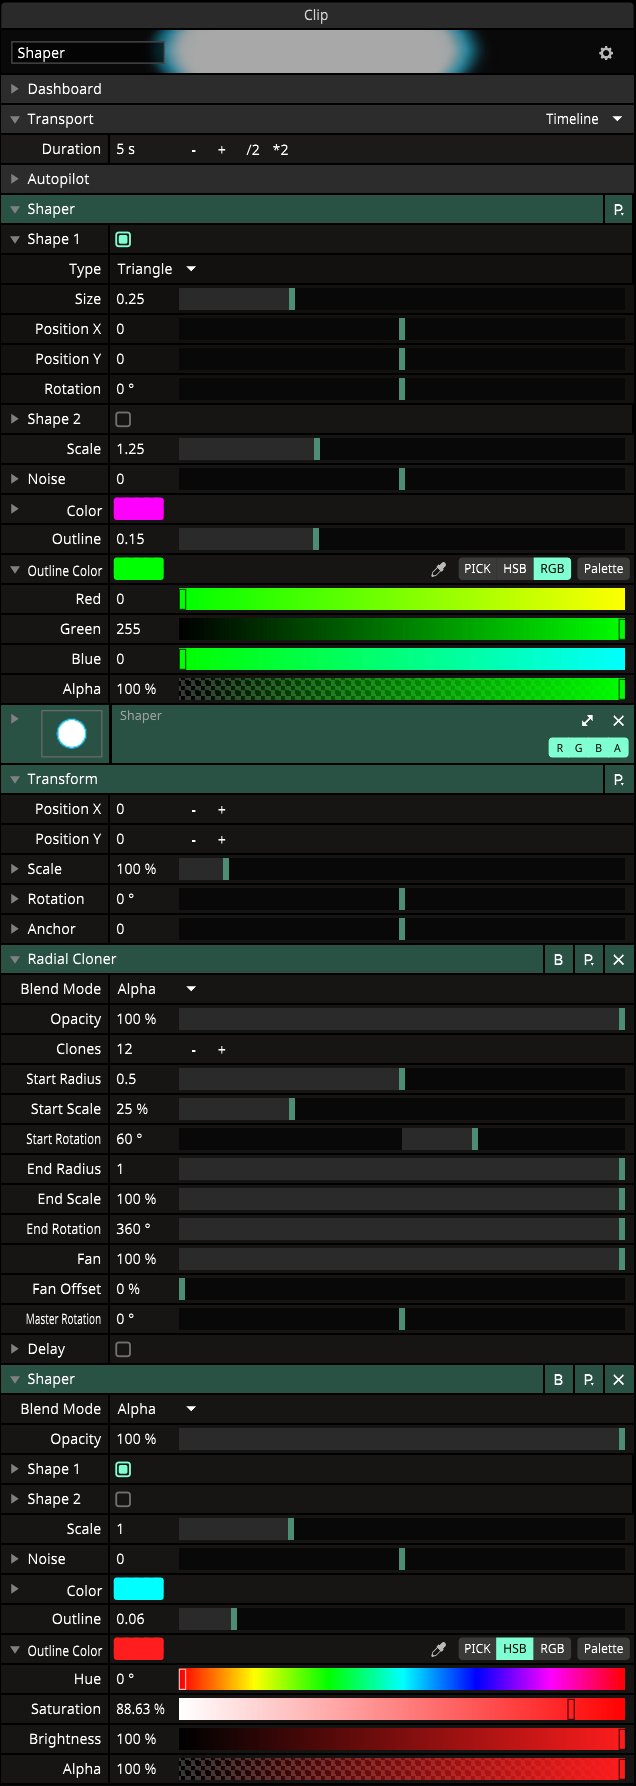Screen dimensions: 636x1786
Task: Switch green outline color to HSB mode
Action: click(x=514, y=569)
